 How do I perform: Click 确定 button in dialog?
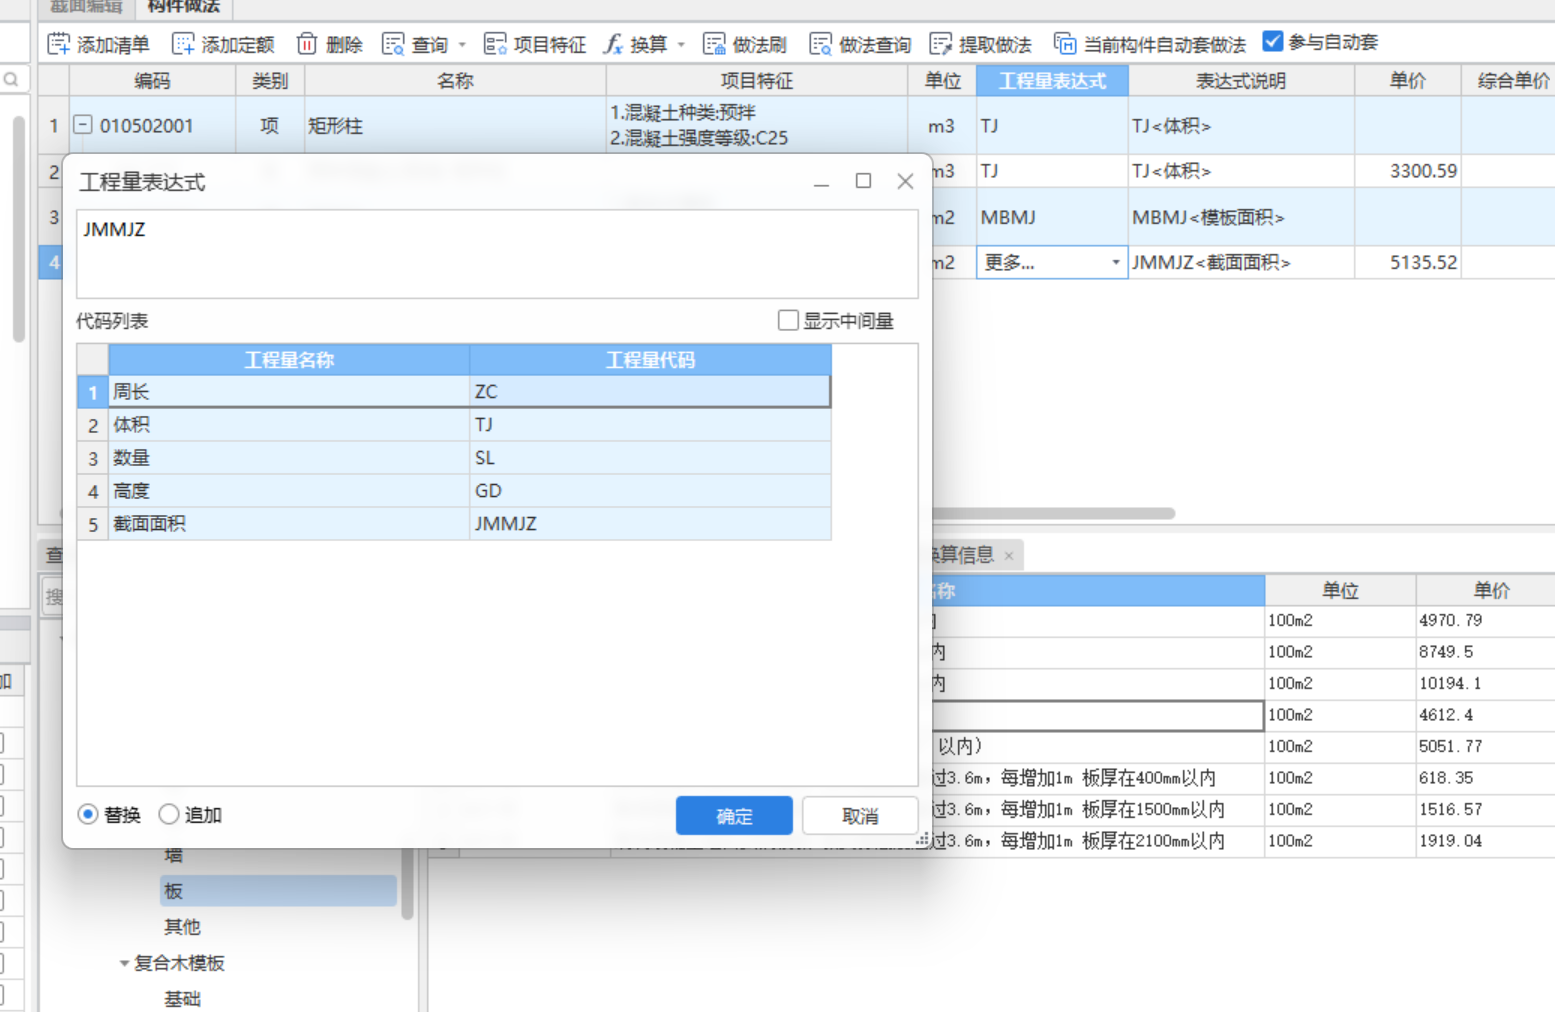734,816
